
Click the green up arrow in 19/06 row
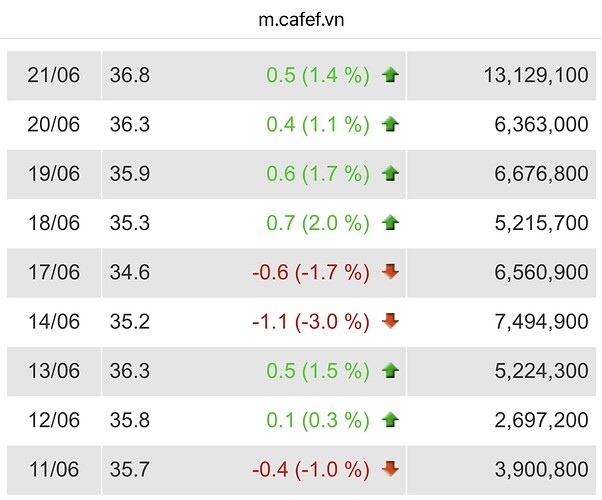(x=390, y=174)
